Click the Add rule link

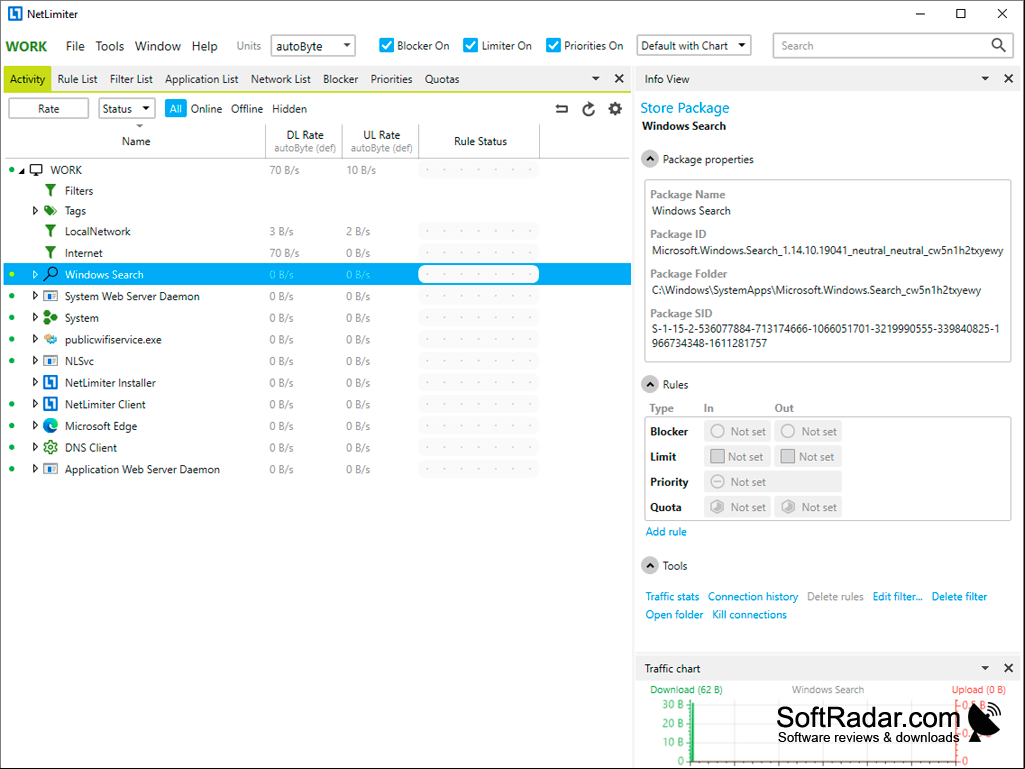point(665,532)
